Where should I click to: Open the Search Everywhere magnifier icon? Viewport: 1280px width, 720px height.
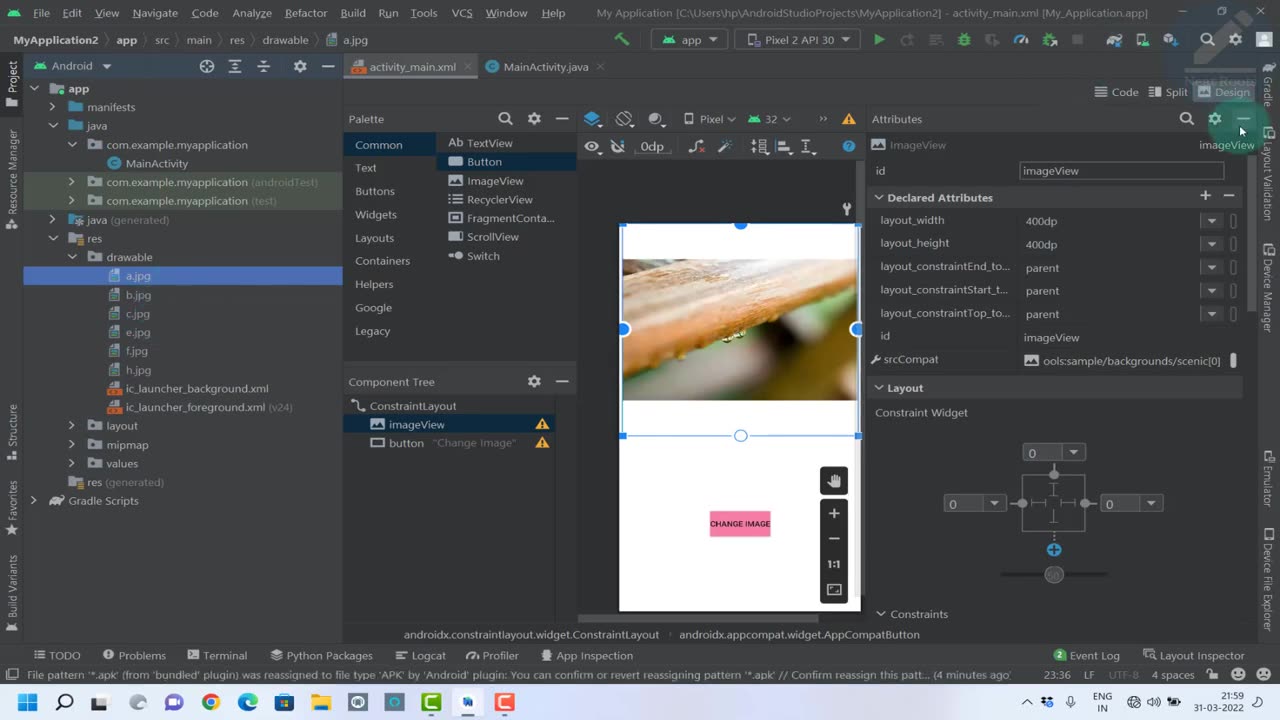pos(1207,40)
